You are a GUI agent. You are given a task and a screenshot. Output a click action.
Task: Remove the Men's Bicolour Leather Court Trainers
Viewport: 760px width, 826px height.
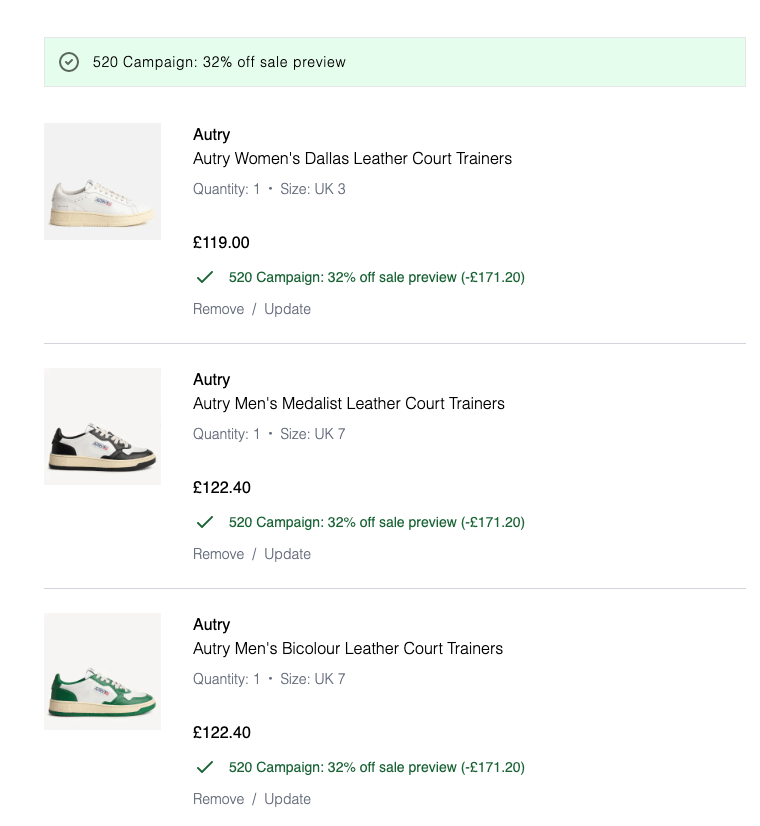[218, 799]
